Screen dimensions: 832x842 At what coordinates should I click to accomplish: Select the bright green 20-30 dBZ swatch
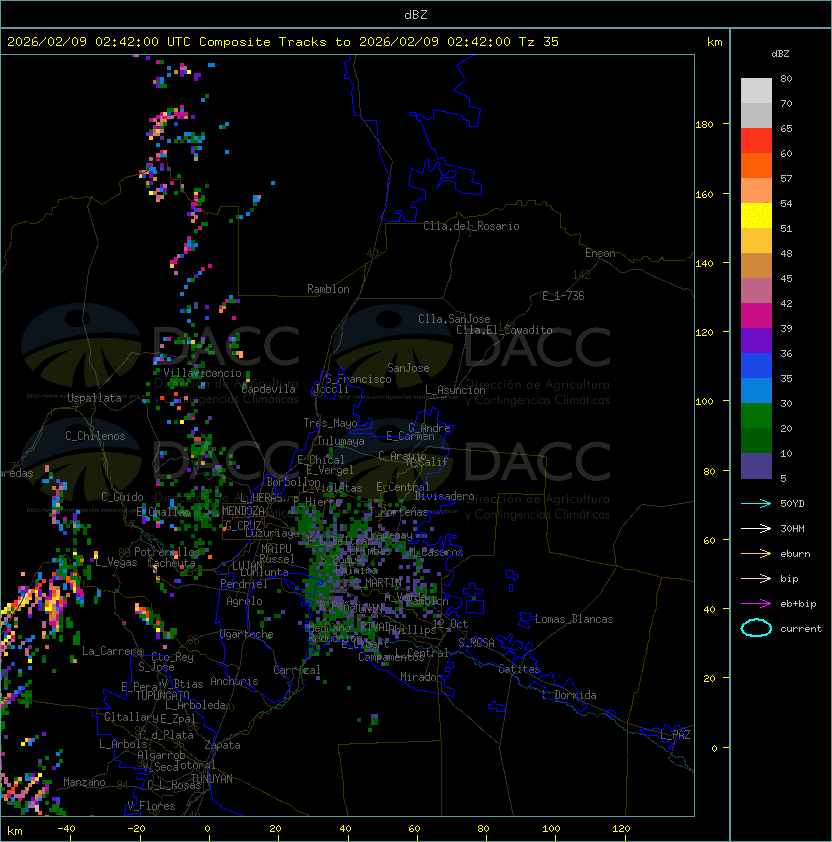[x=756, y=416]
